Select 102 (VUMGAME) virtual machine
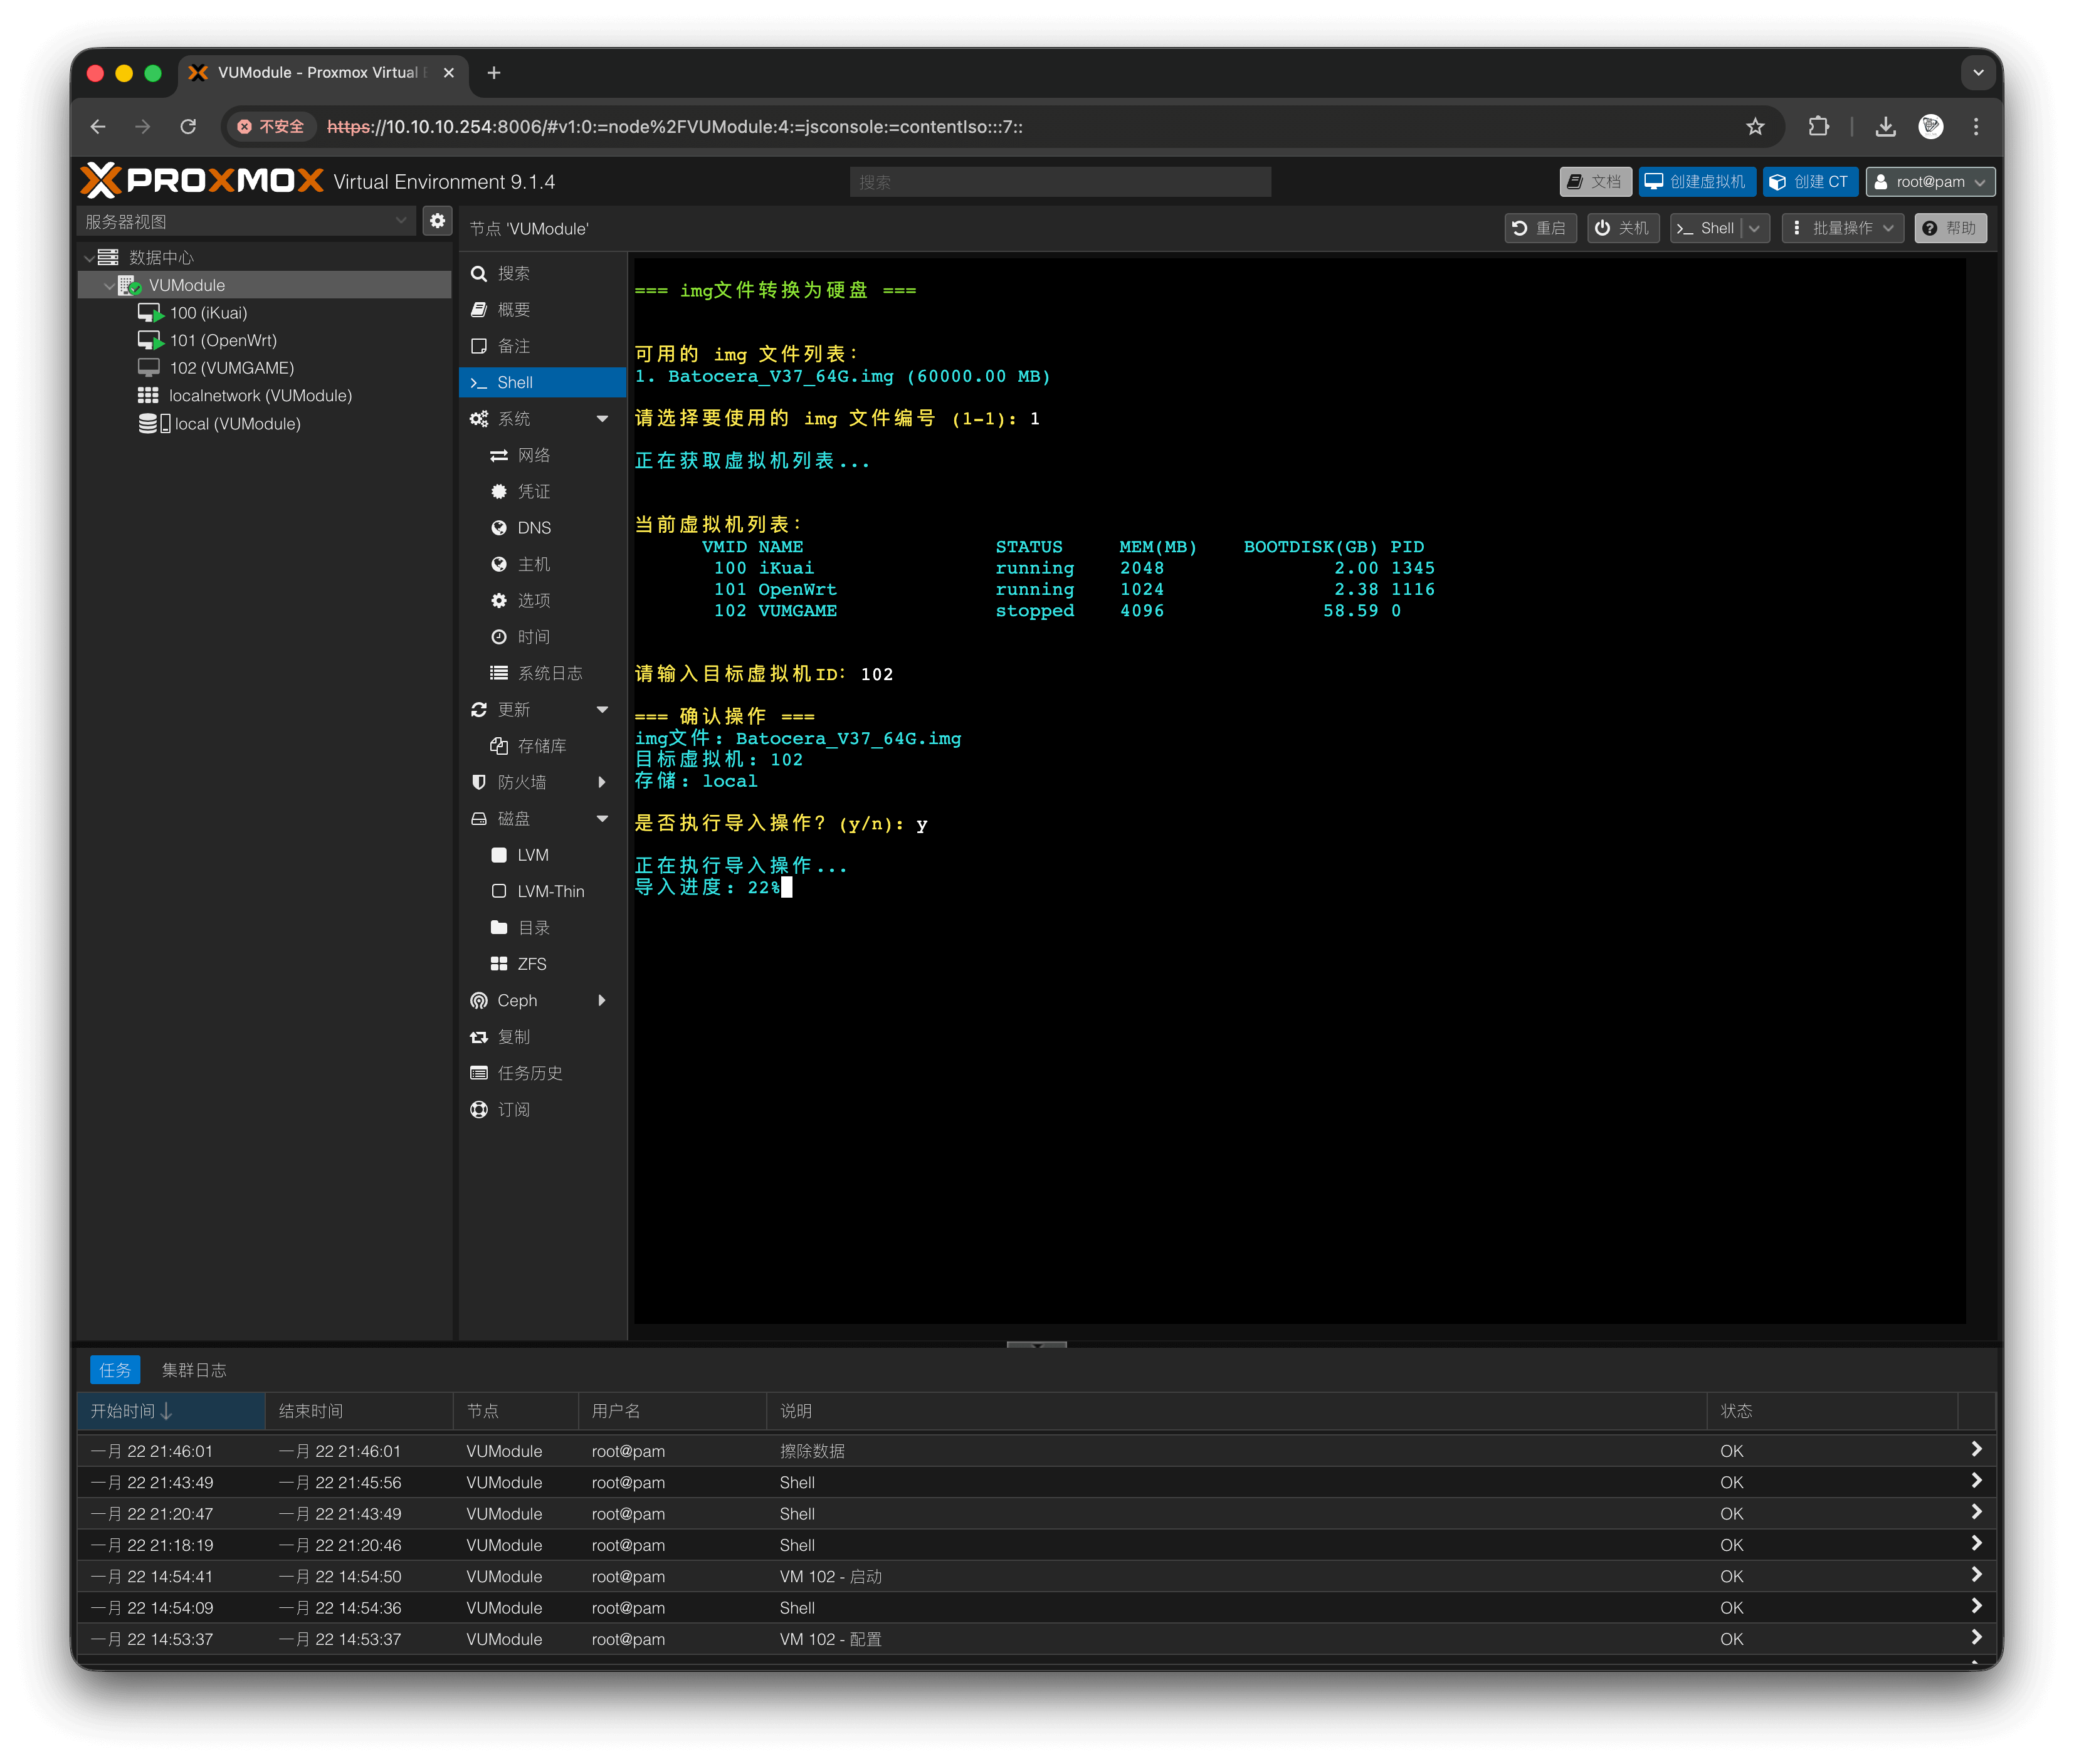The image size is (2074, 1764). [231, 368]
